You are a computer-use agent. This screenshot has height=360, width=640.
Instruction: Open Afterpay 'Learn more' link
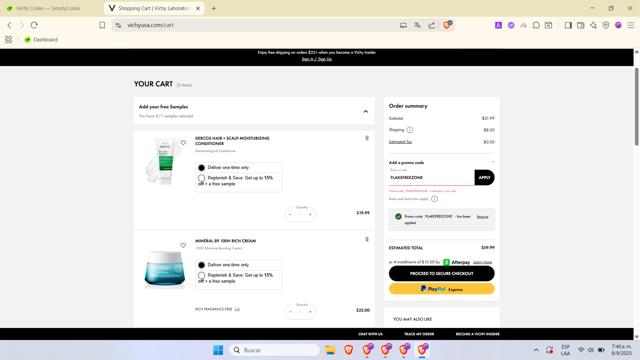click(x=482, y=262)
